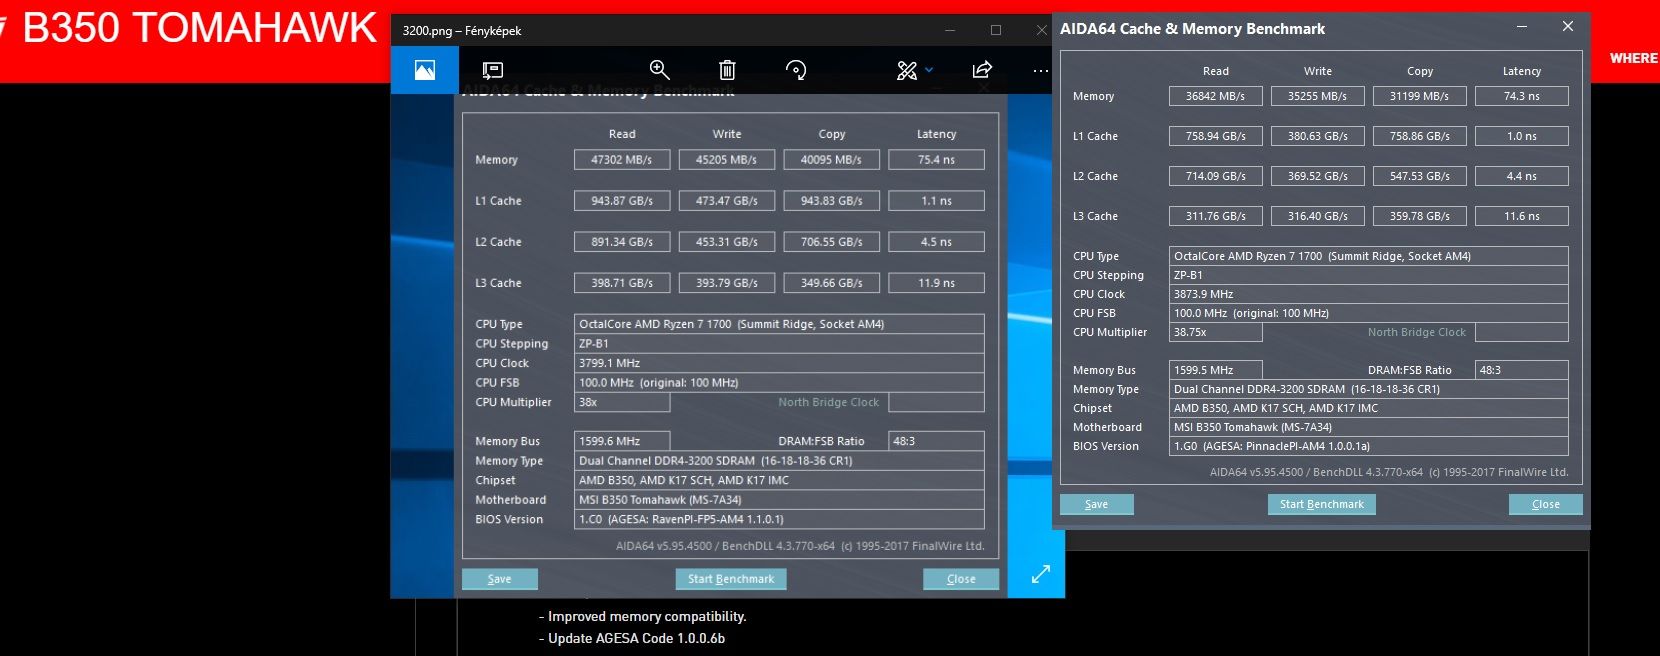Image resolution: width=1660 pixels, height=656 pixels.
Task: Click the Memory Write field 35255 MB/s
Action: [1318, 96]
